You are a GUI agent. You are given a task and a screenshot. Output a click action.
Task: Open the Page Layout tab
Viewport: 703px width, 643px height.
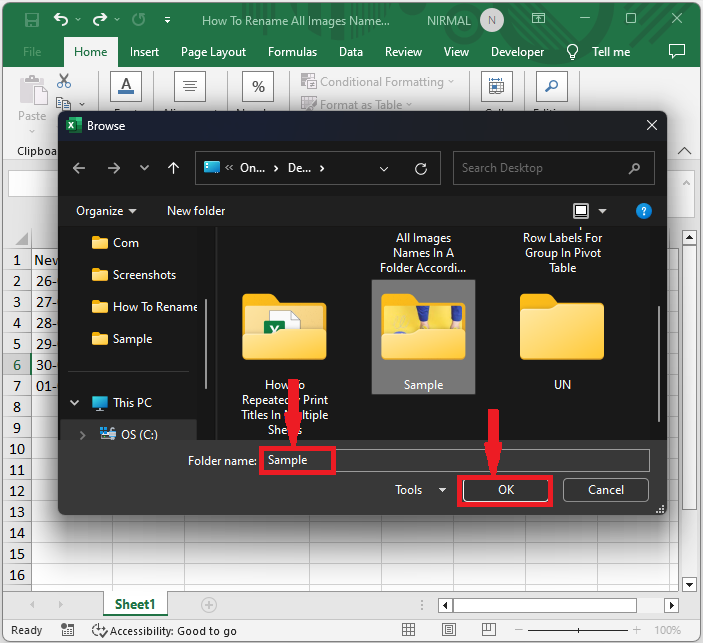213,52
